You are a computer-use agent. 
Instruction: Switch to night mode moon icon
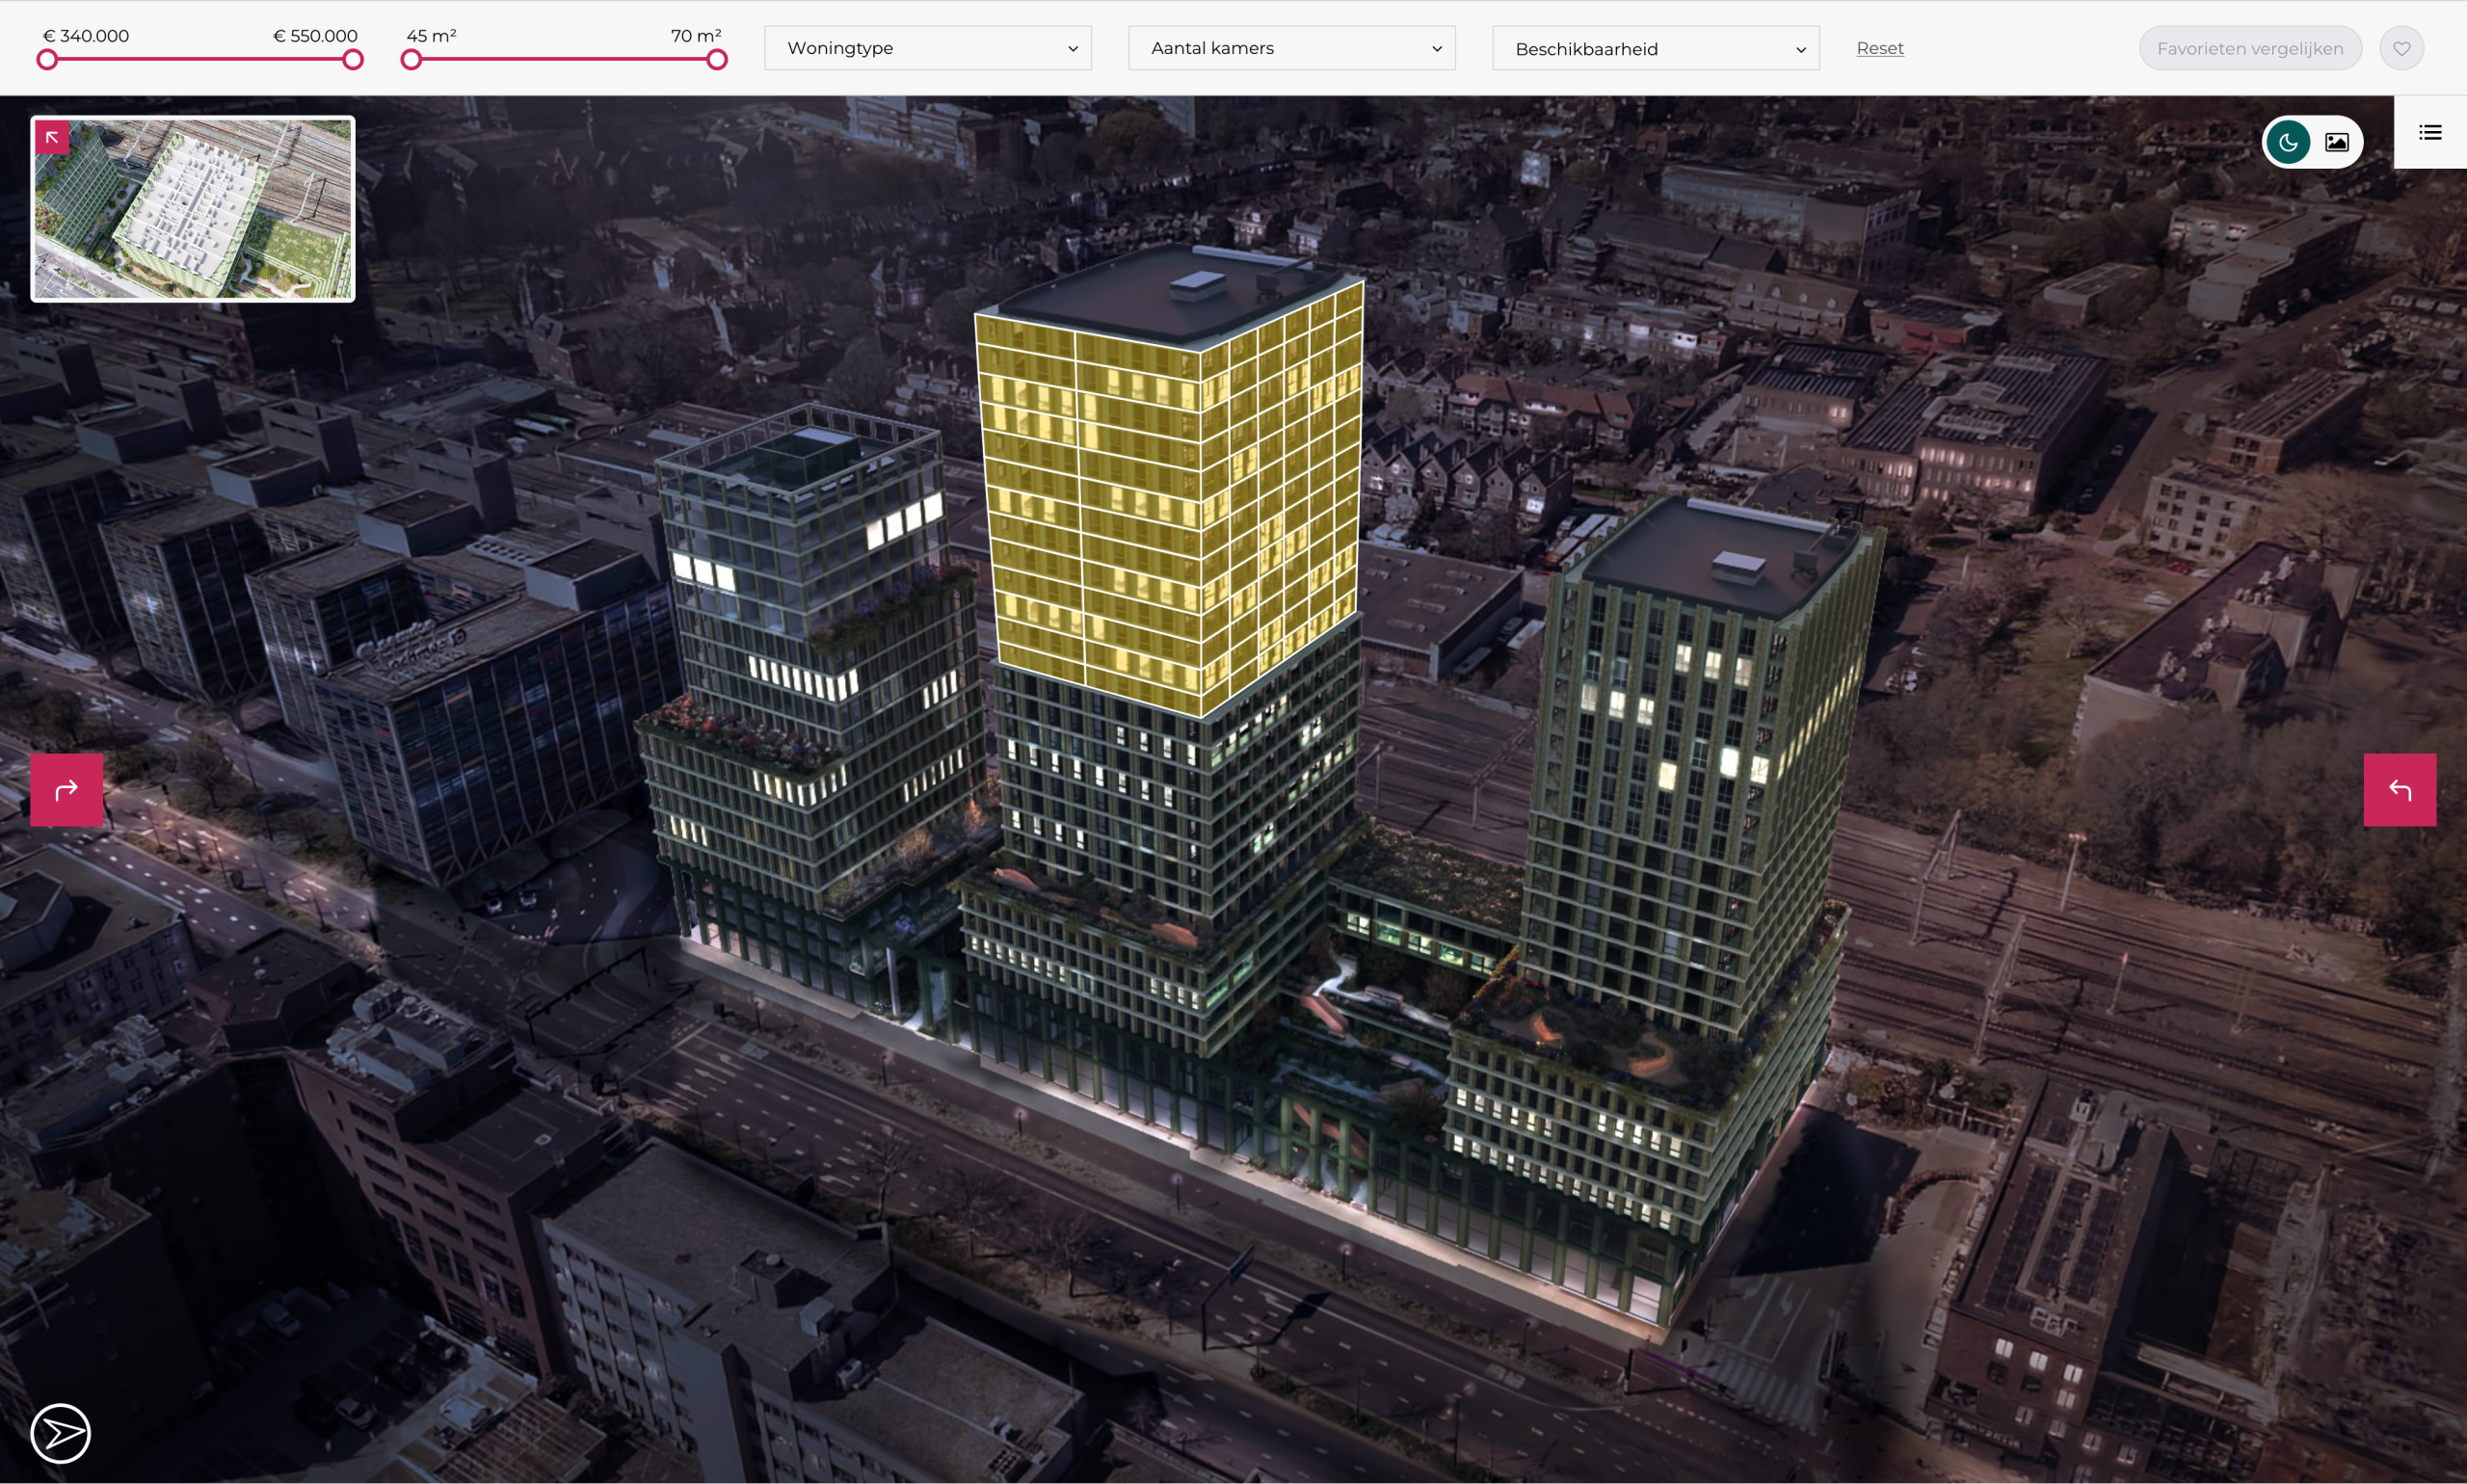pyautogui.click(x=2288, y=142)
